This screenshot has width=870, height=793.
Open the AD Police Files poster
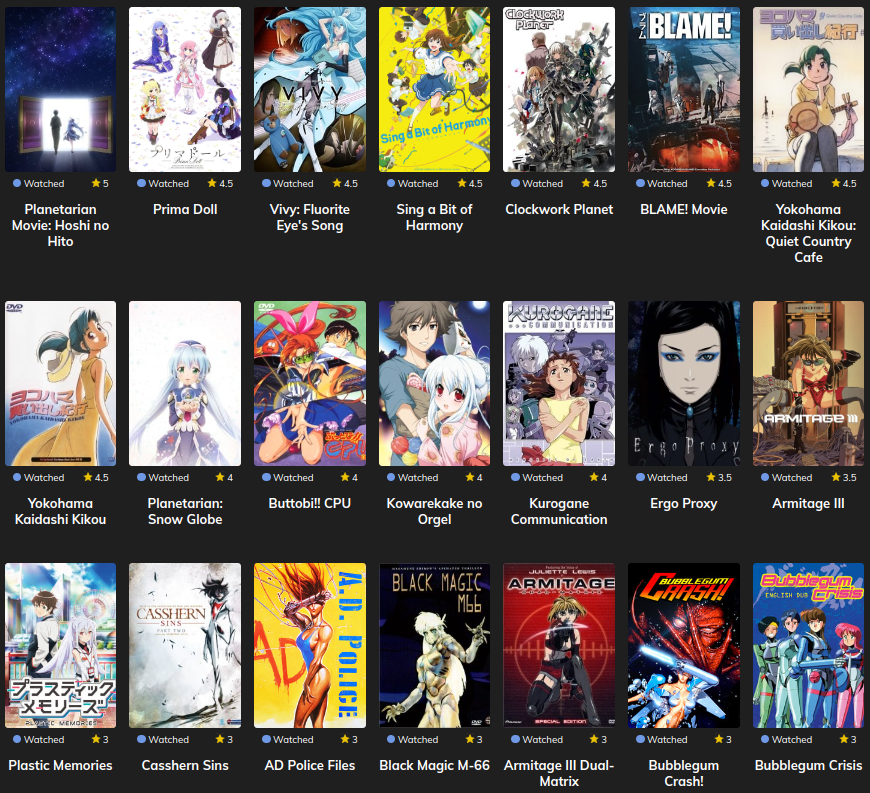(x=310, y=645)
